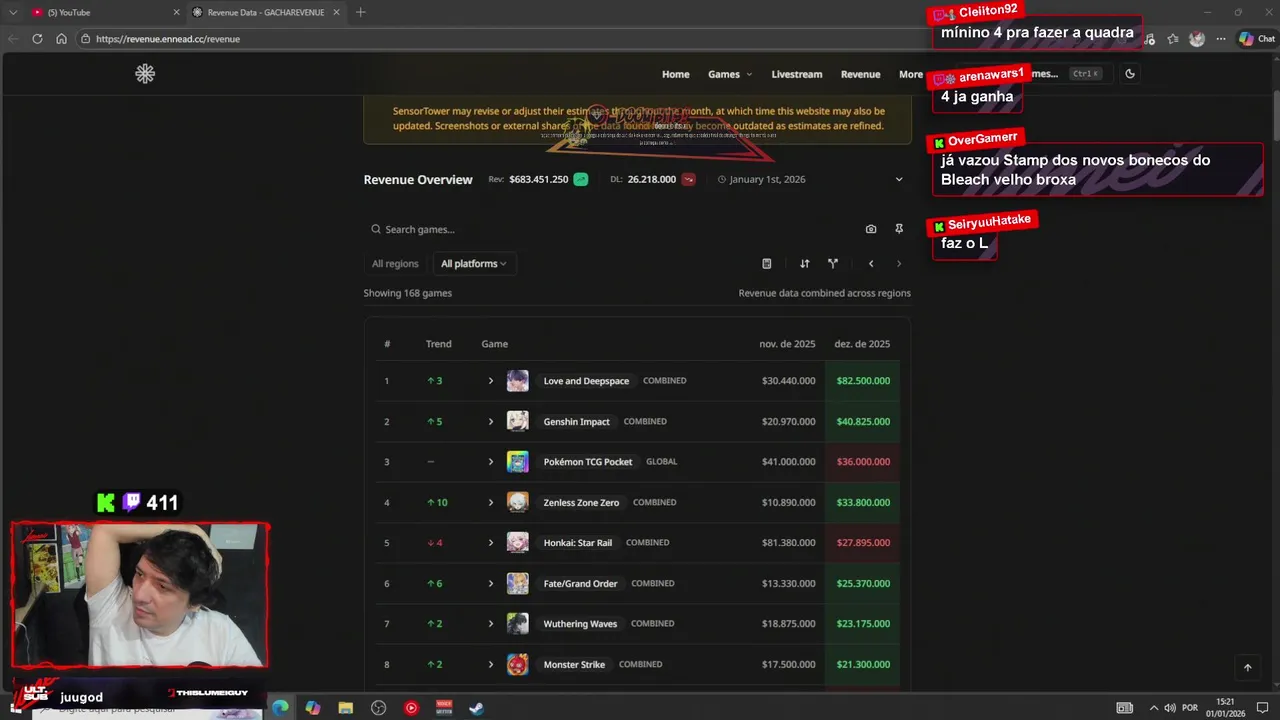Click the clock icon beside January 1st, 2026

point(722,180)
